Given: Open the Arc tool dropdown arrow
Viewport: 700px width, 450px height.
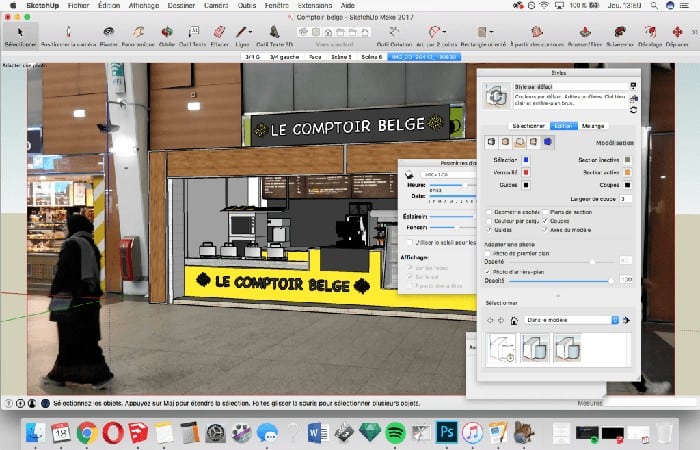Looking at the screenshot, I should click(444, 32).
